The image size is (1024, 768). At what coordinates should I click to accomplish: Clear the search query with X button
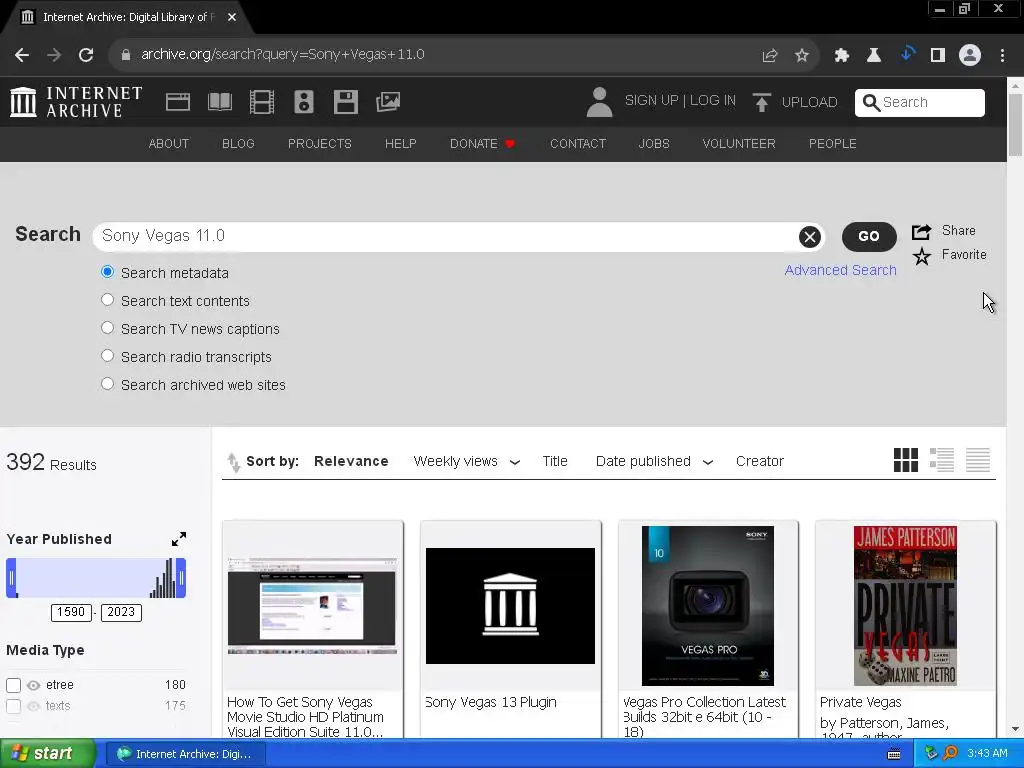tap(810, 236)
